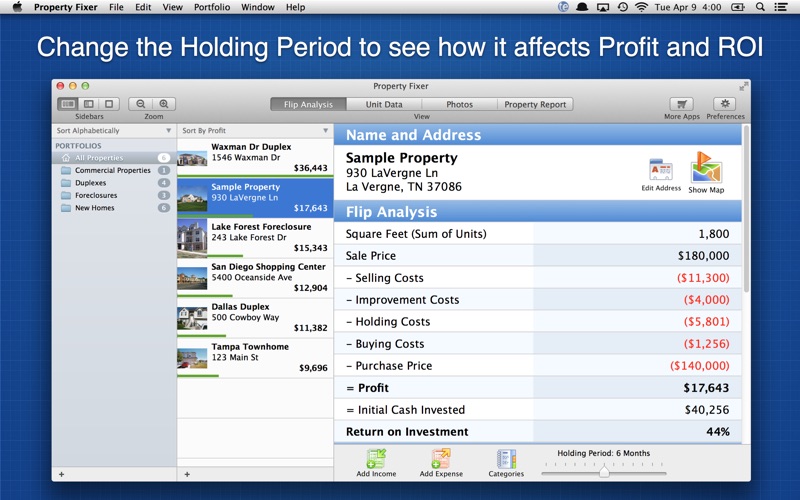Open the Edit menu

point(143,7)
